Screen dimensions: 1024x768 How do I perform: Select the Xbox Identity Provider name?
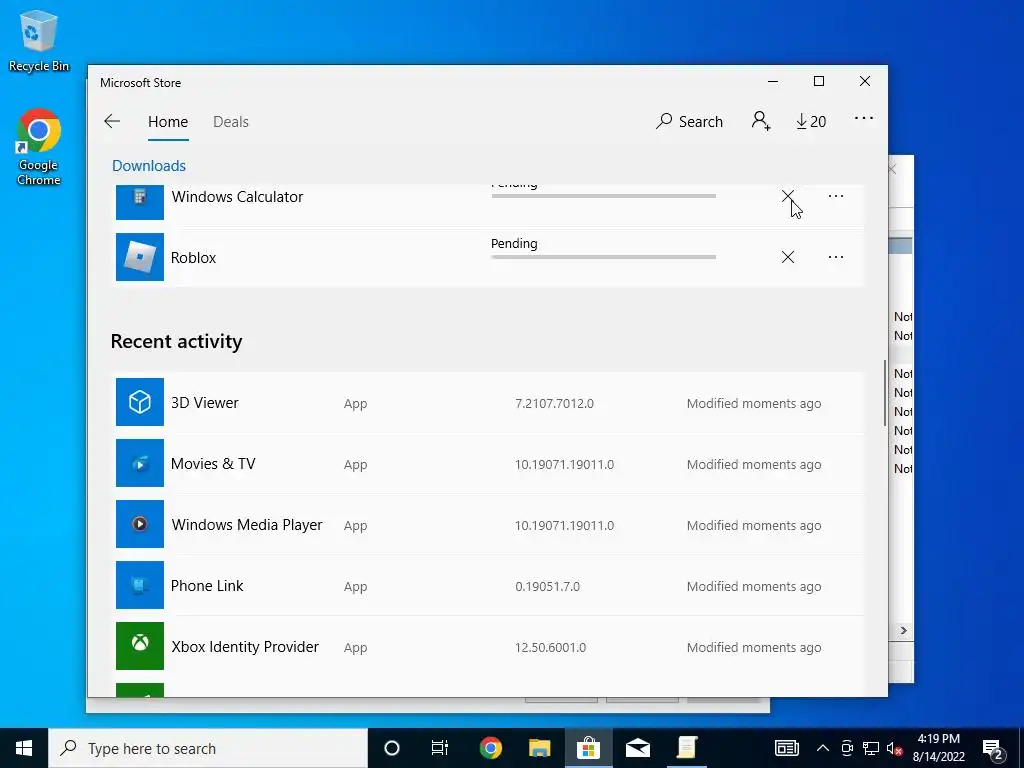245,647
